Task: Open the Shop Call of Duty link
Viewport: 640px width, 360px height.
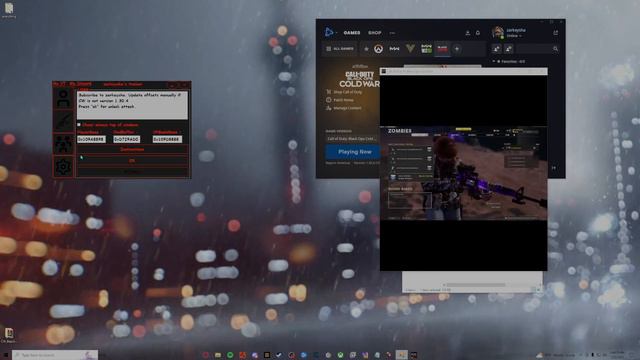Action: 344,92
